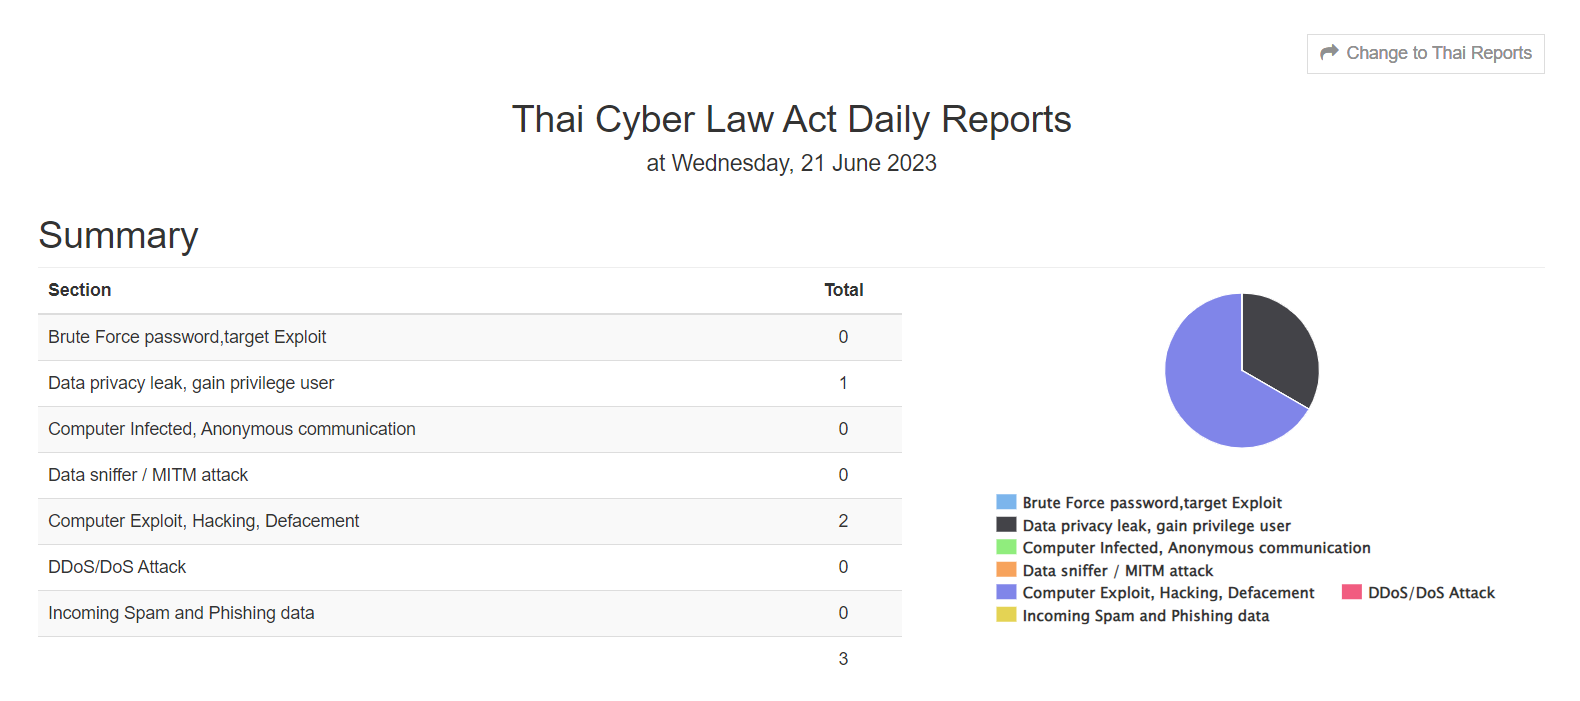Click the Summary heading
The height and width of the screenshot is (701, 1580).
[118, 236]
